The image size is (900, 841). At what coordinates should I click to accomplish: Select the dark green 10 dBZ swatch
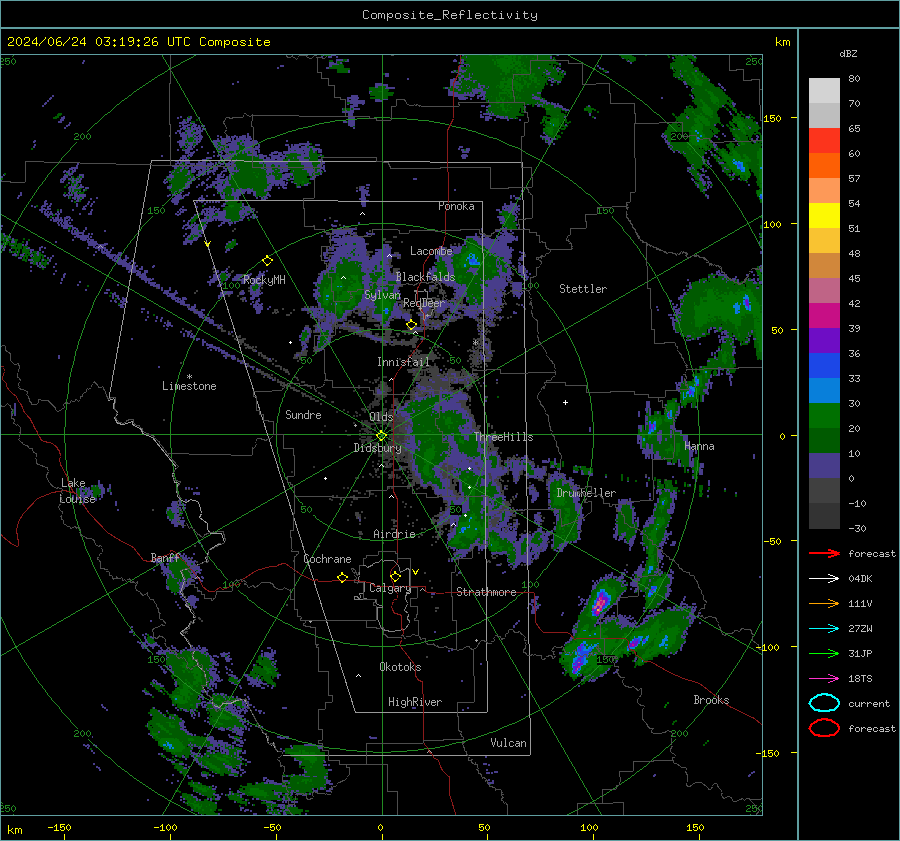click(x=824, y=441)
